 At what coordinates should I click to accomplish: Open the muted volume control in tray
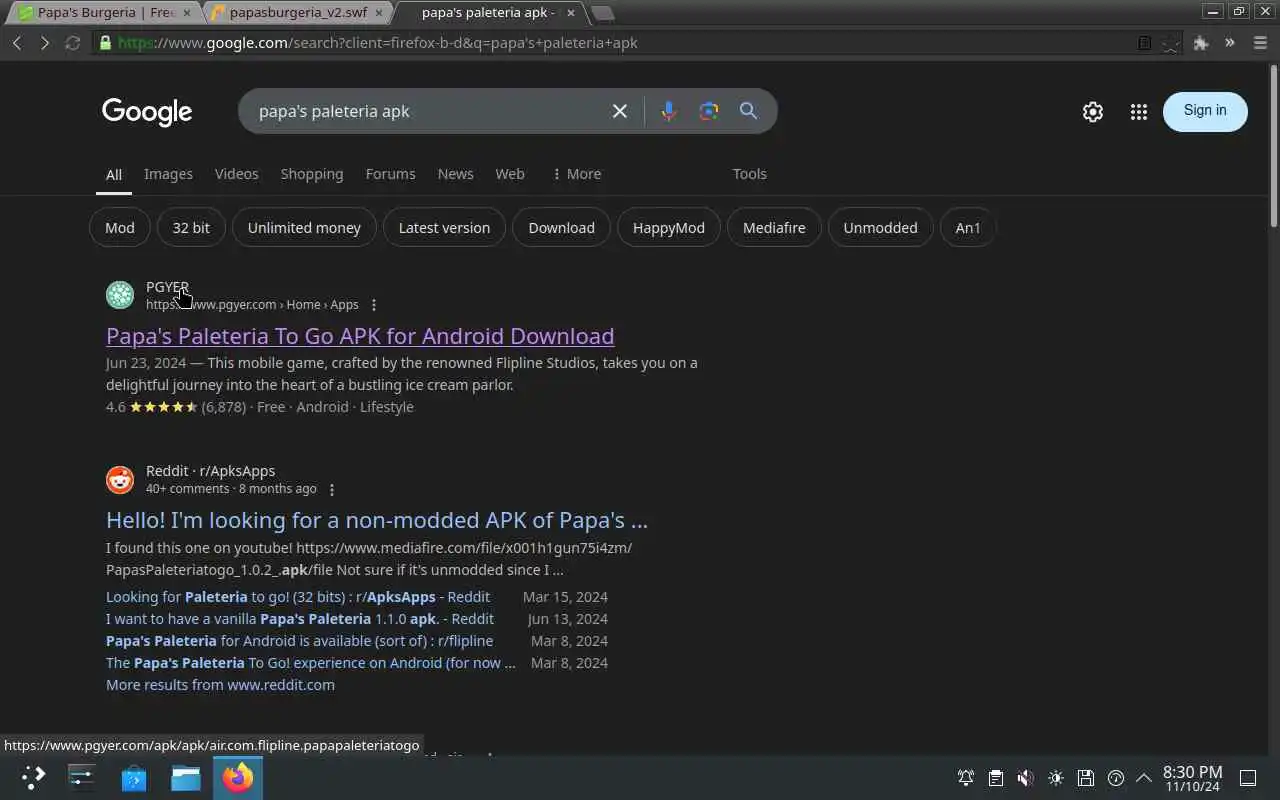point(1026,778)
